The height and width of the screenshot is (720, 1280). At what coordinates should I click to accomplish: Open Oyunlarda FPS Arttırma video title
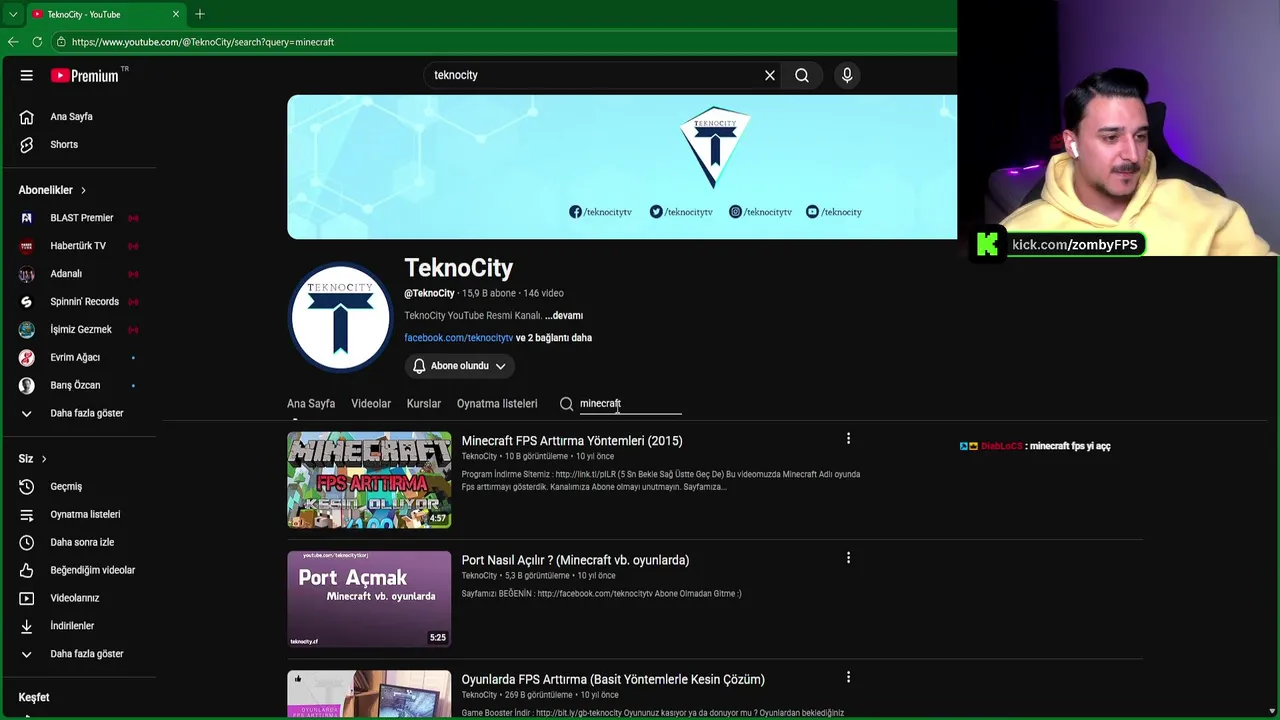[613, 679]
